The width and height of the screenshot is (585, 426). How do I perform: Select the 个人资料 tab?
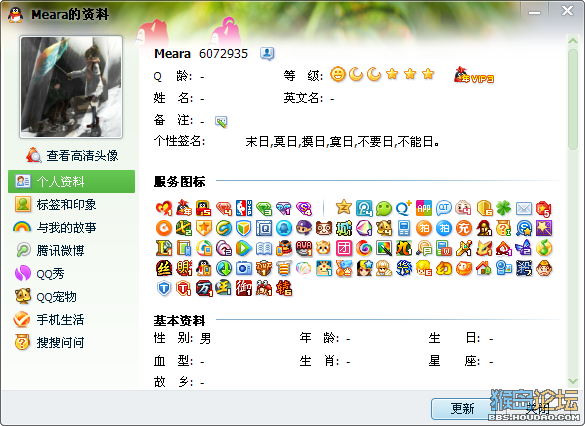pos(71,181)
